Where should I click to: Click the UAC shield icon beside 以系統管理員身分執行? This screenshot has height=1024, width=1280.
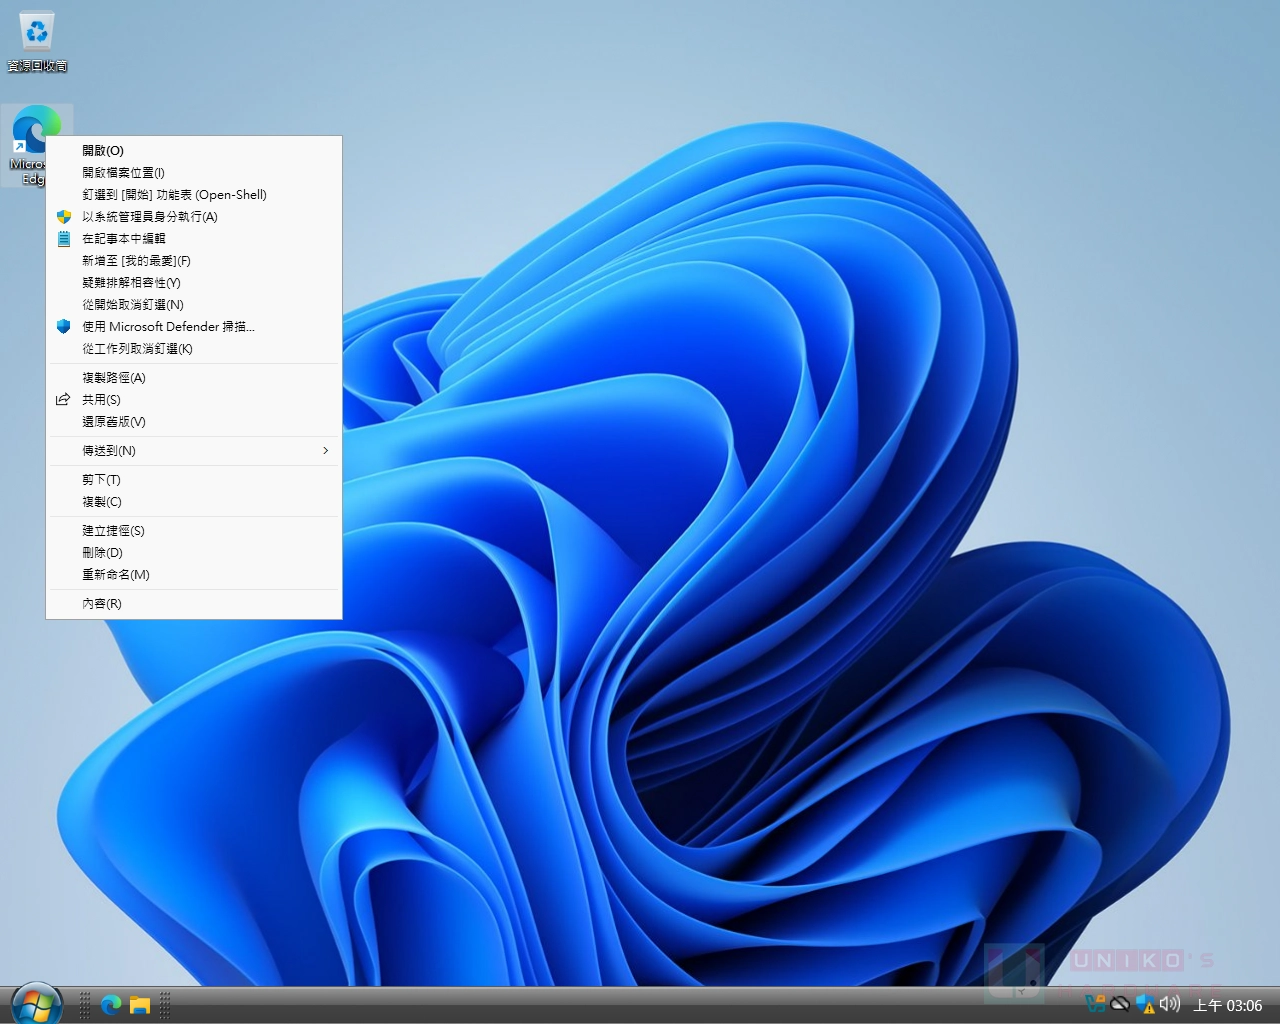pos(64,216)
